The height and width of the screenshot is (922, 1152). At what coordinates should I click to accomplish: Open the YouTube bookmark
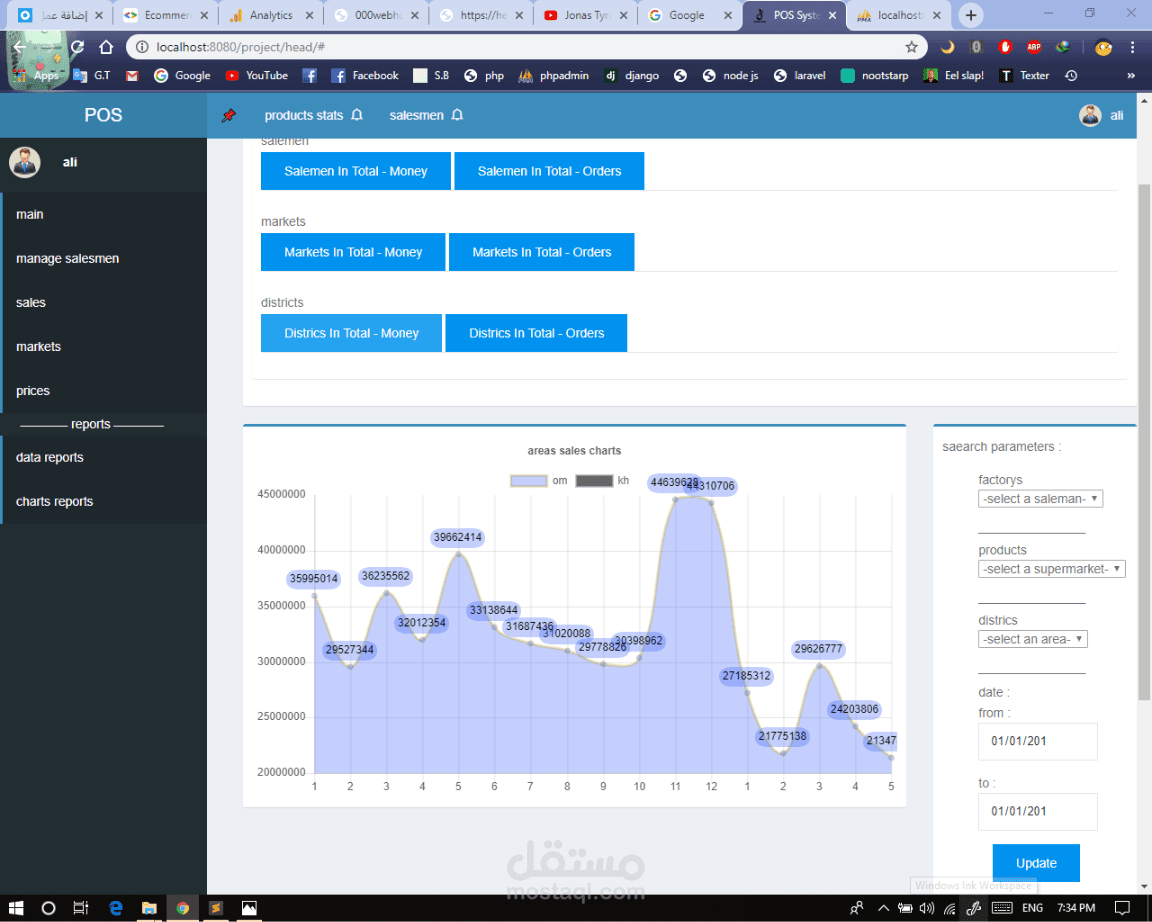[x=256, y=76]
